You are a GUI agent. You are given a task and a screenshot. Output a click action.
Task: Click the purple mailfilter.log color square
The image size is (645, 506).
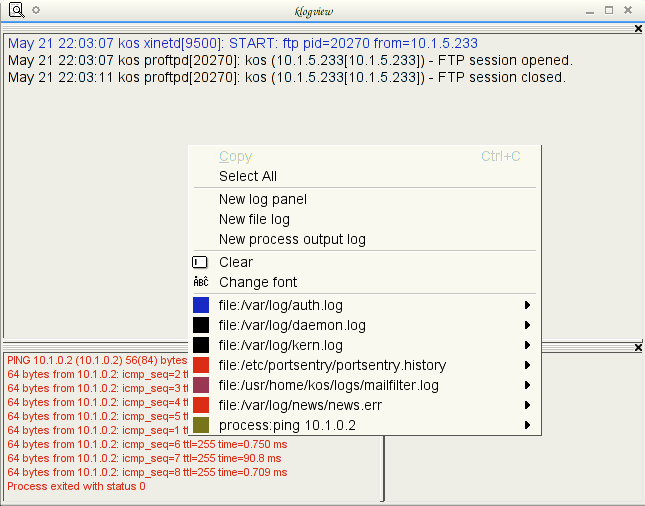[201, 385]
